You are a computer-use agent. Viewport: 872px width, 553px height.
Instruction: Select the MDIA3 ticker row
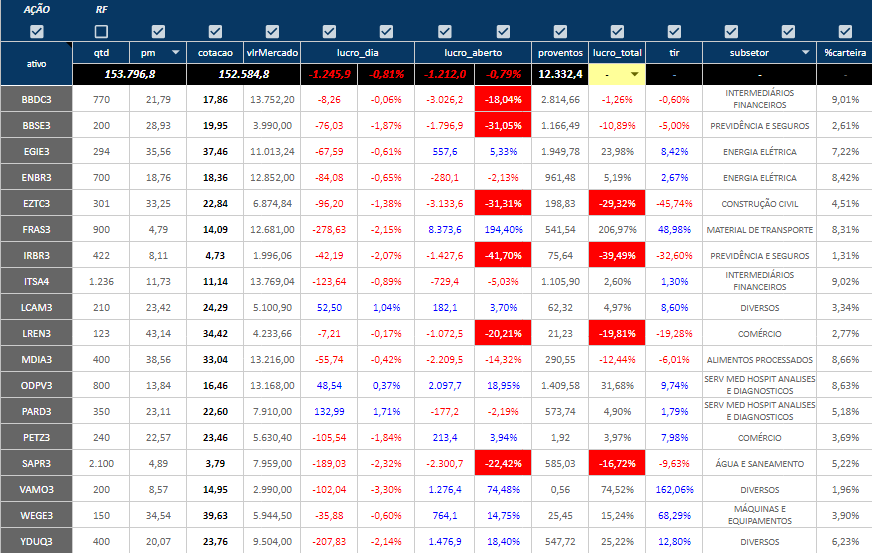click(37, 359)
